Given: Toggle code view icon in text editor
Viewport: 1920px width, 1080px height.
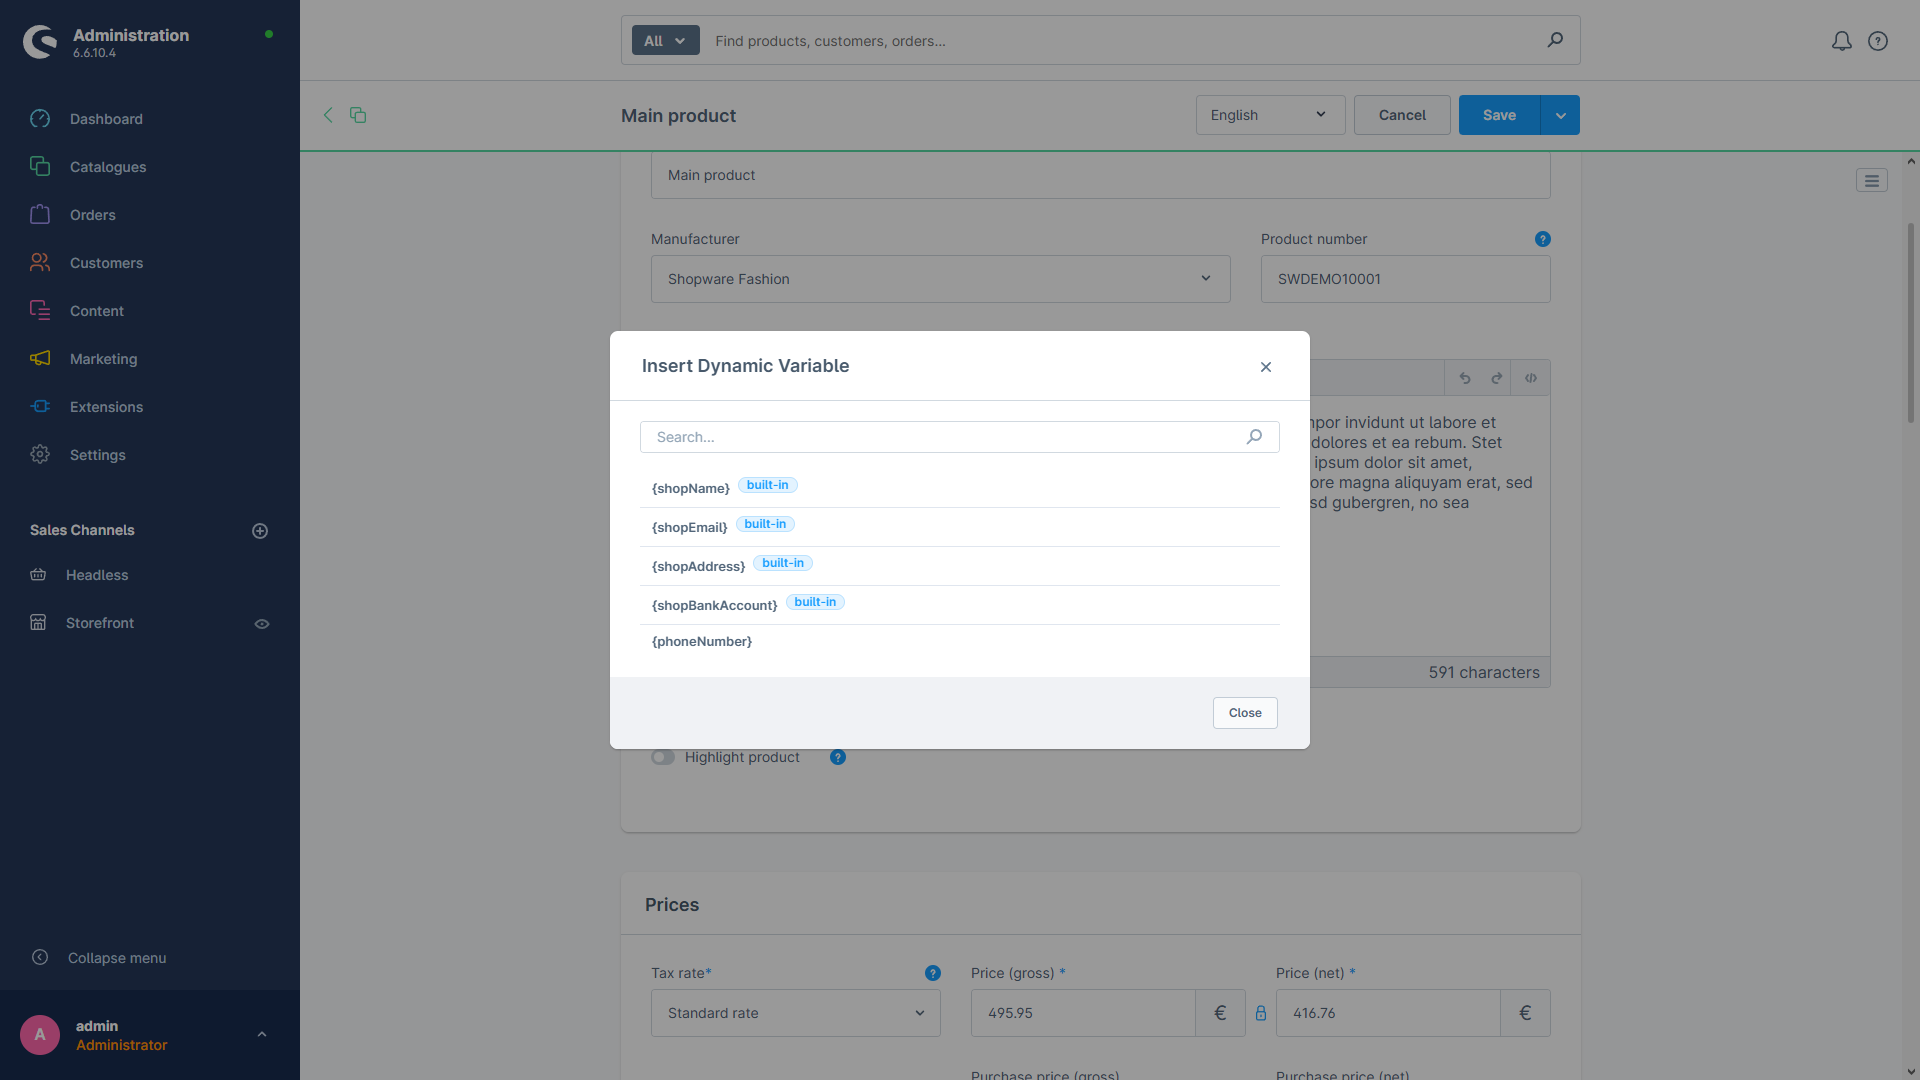Looking at the screenshot, I should (1530, 378).
